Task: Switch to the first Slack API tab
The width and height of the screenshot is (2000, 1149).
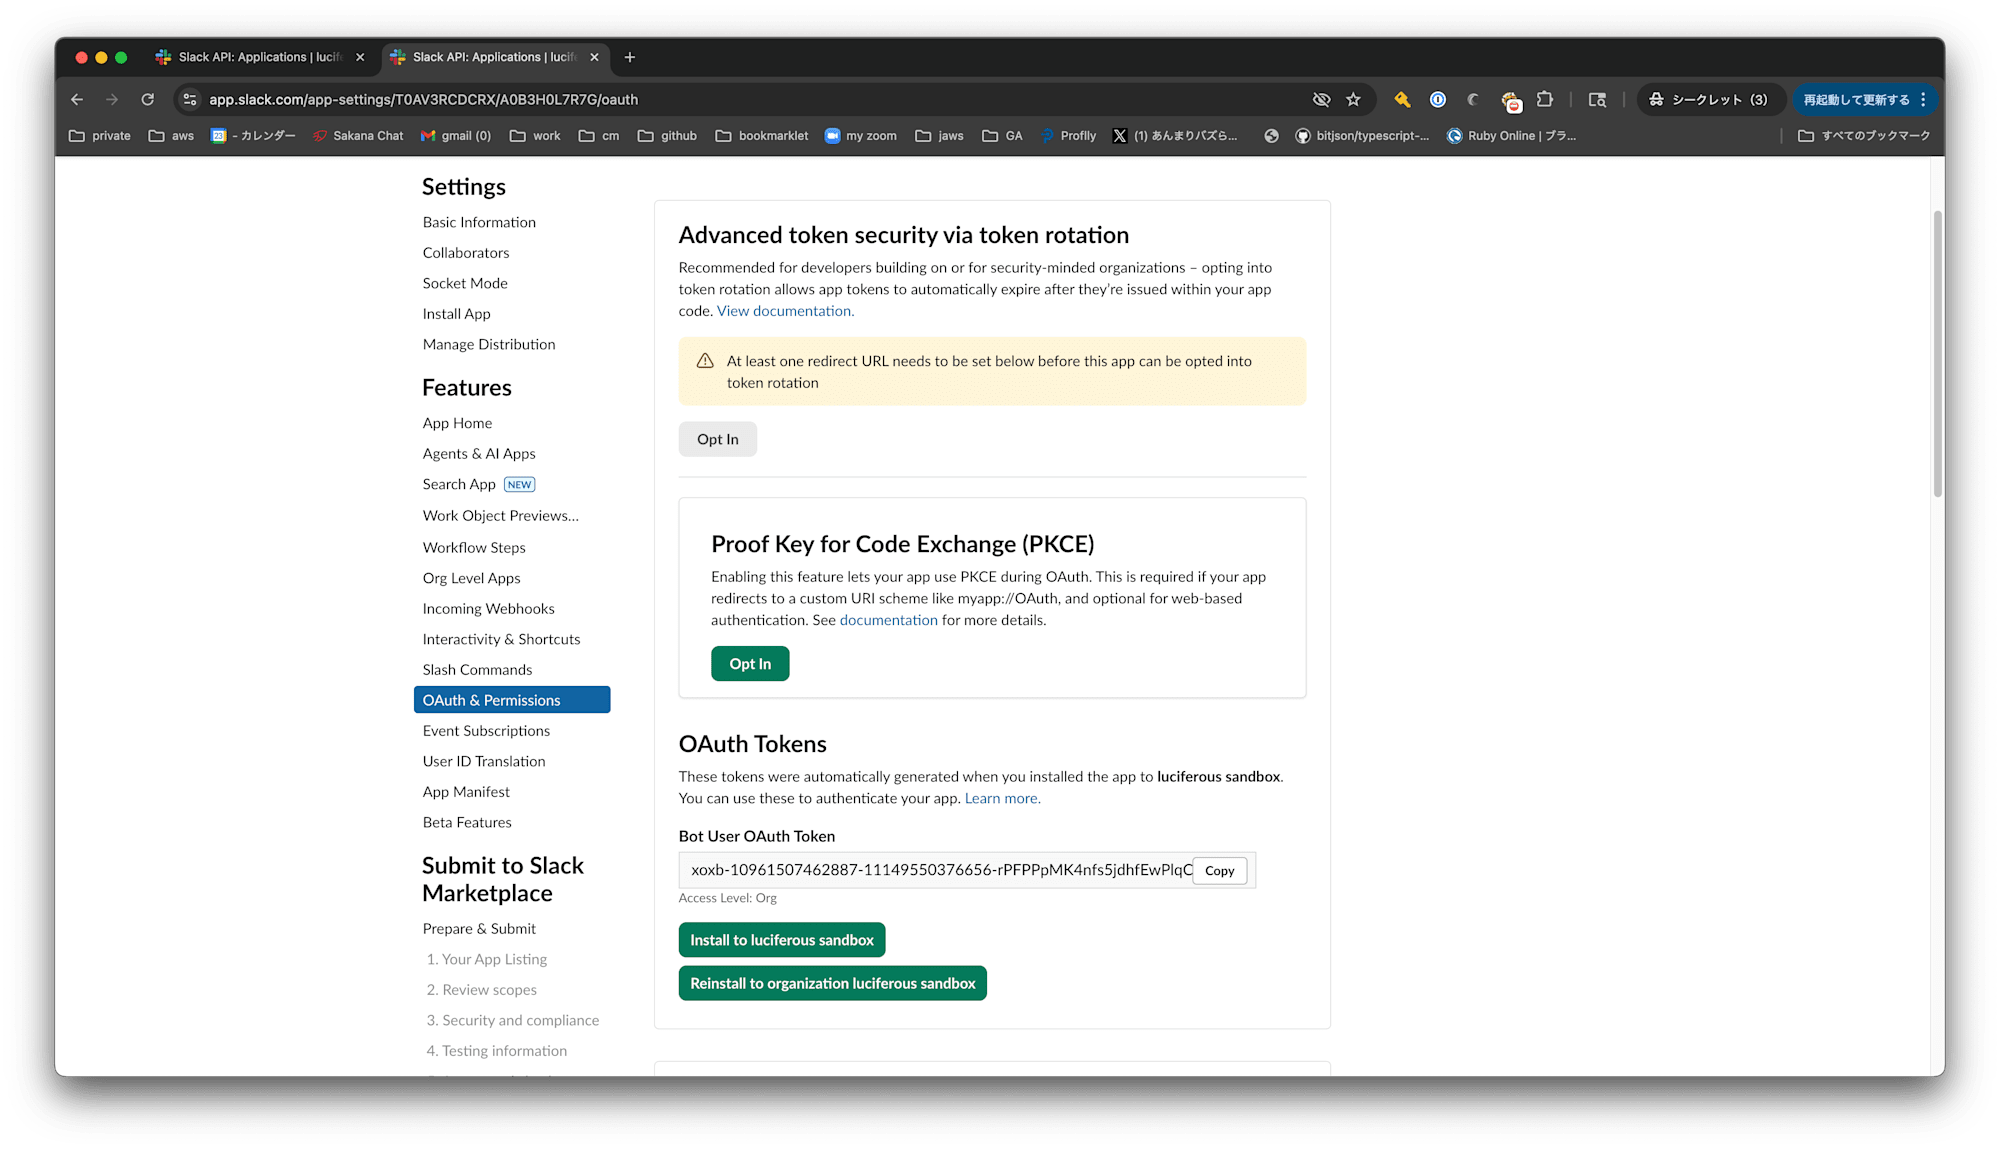Action: (x=259, y=57)
